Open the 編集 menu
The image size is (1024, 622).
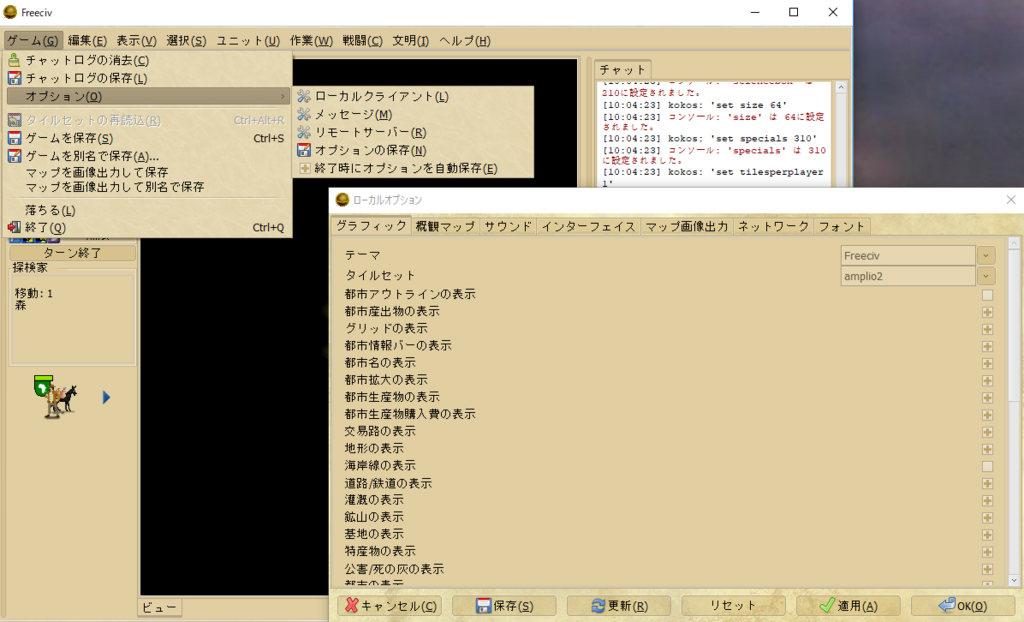pos(87,41)
